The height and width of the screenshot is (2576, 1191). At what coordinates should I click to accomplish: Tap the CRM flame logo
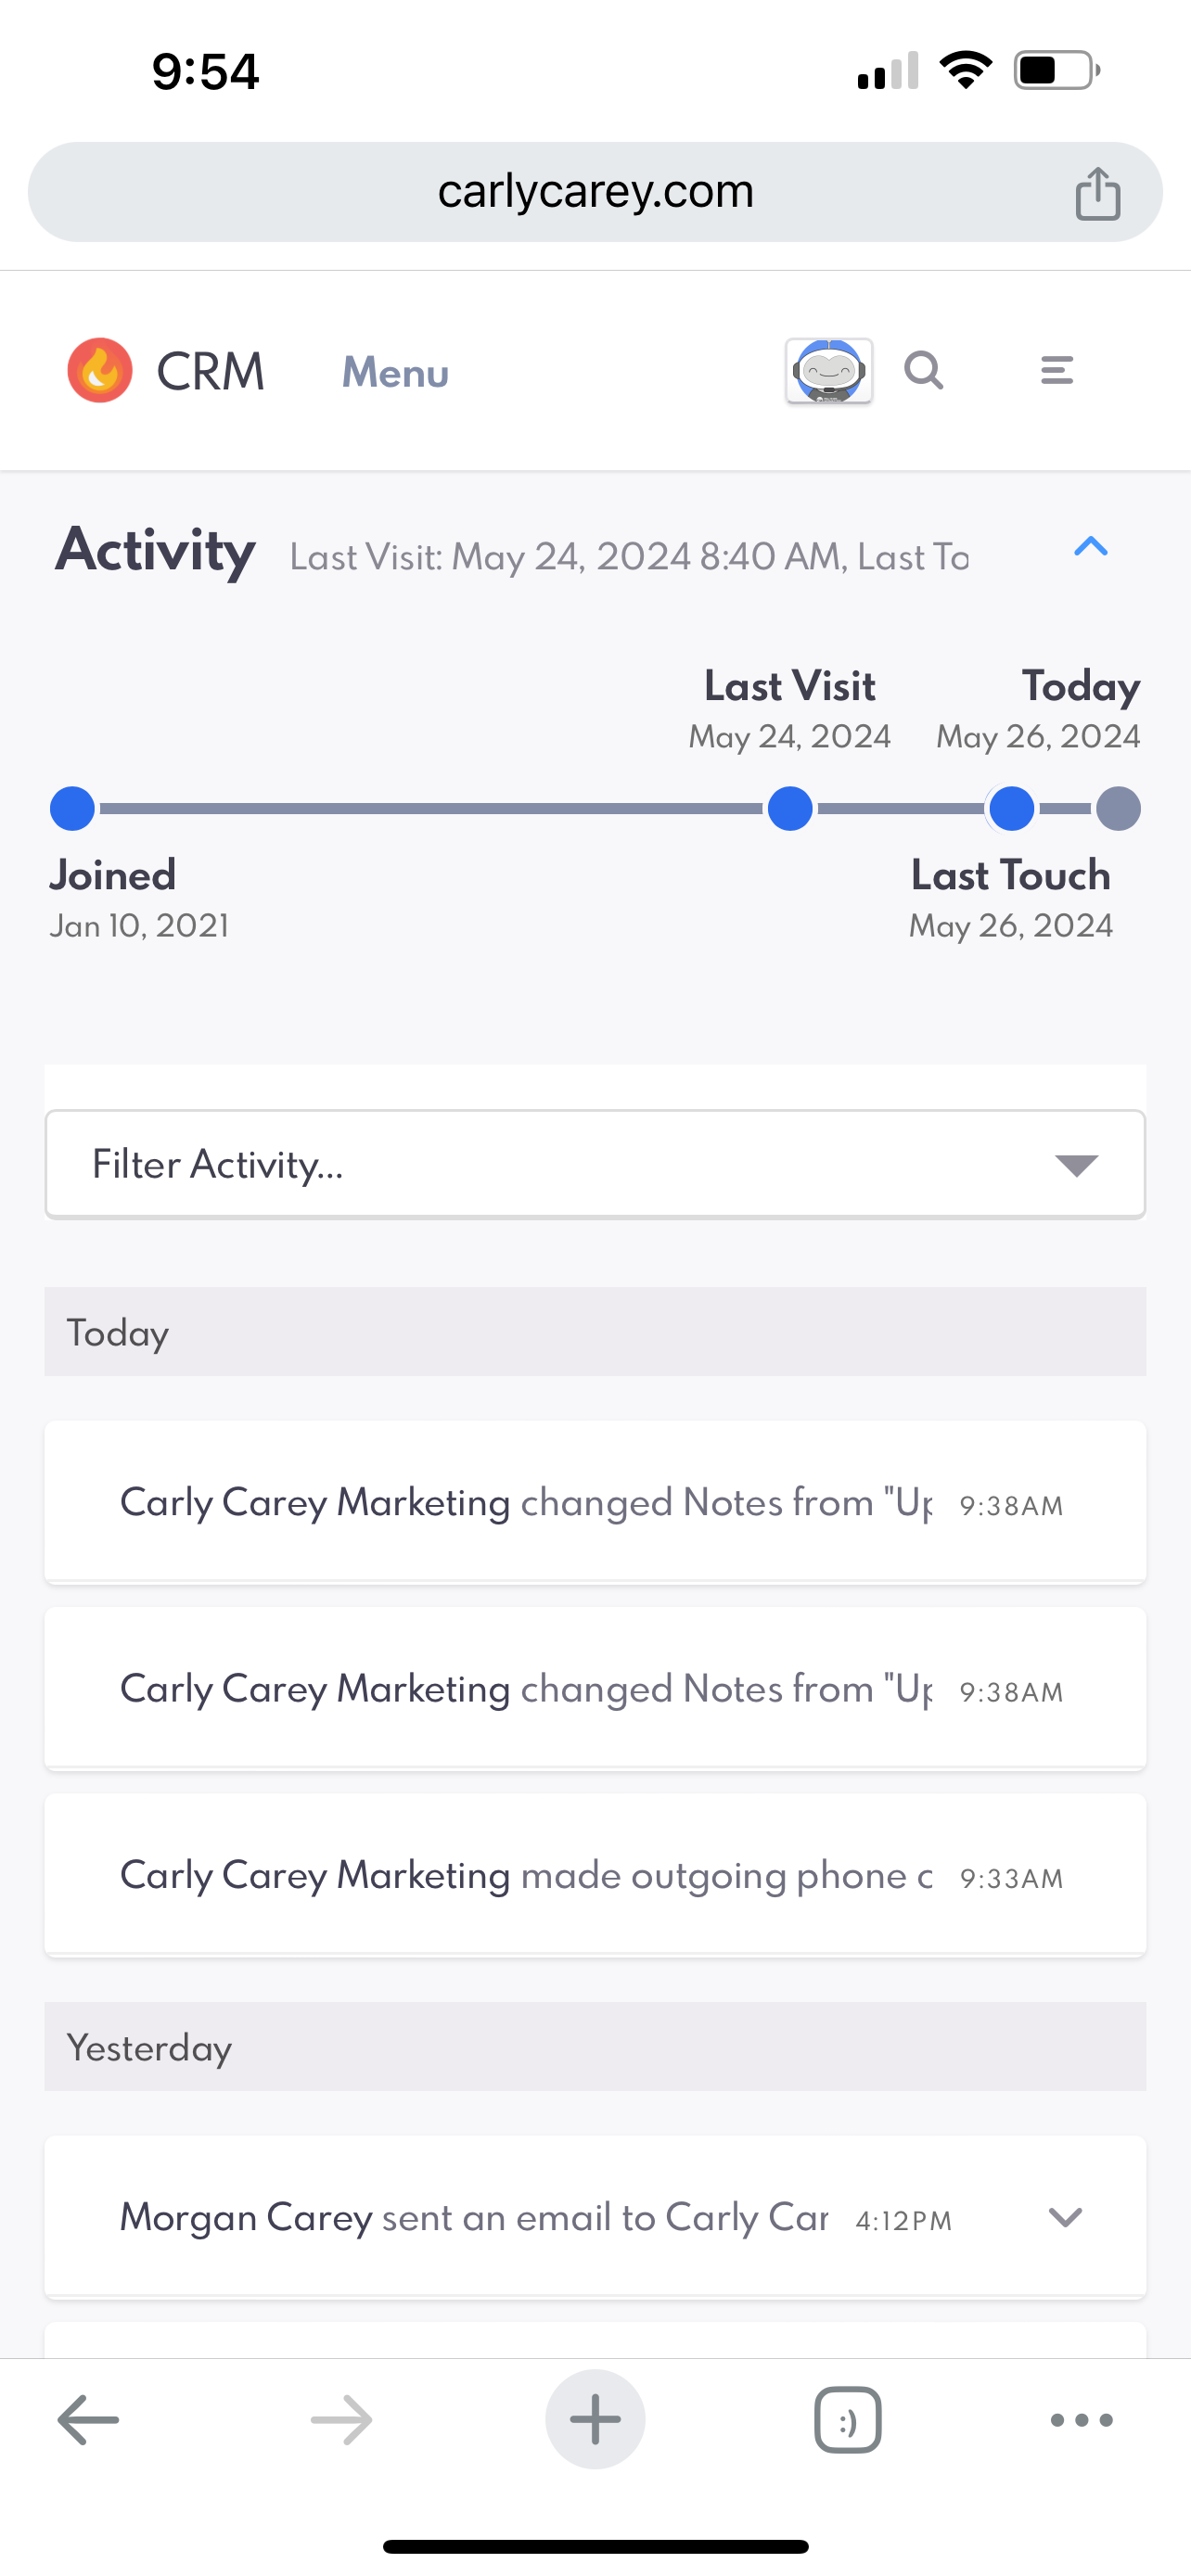(100, 371)
